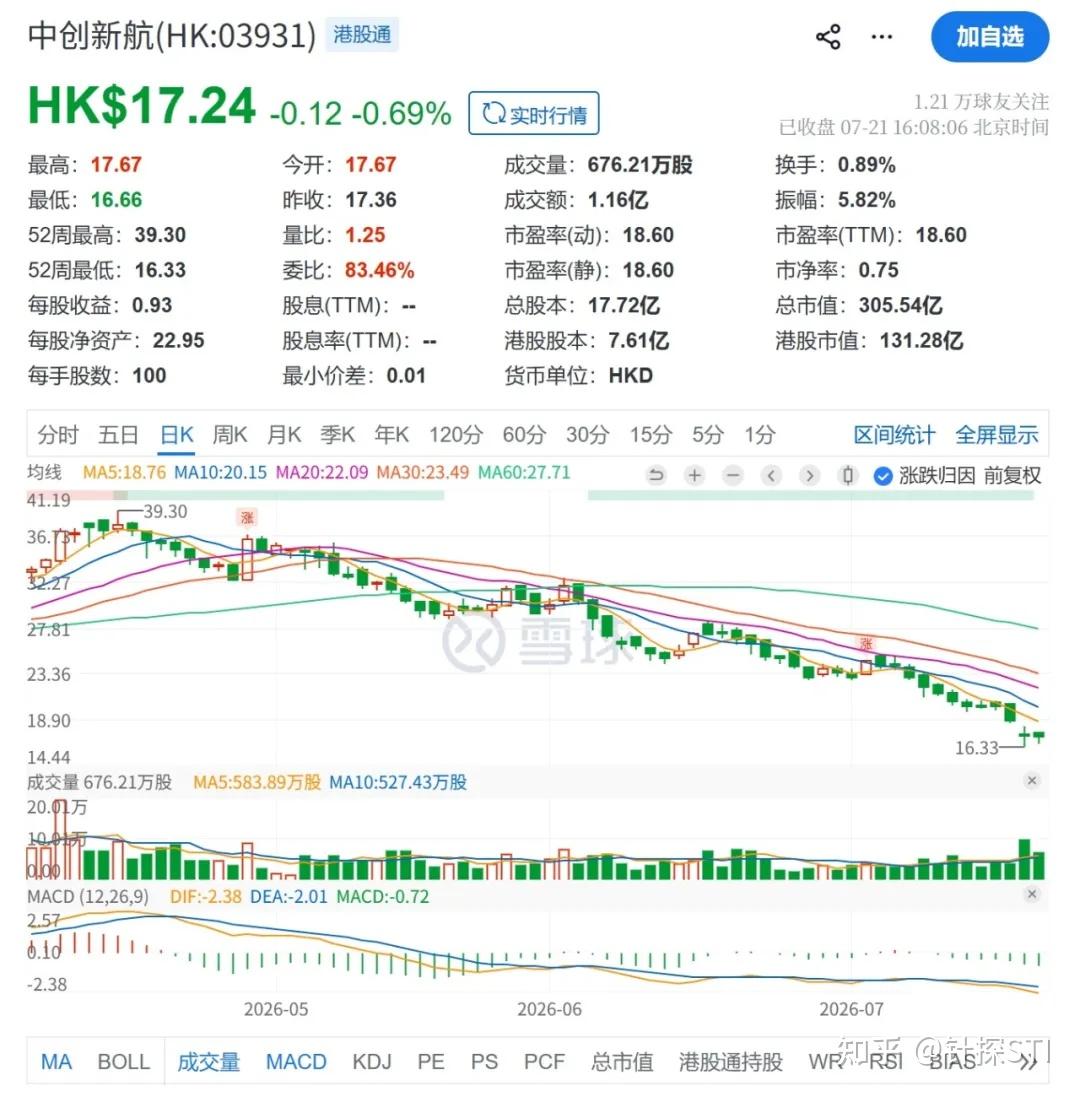Click the HK$17.24 current price
1080x1097 pixels.
pyautogui.click(x=141, y=107)
